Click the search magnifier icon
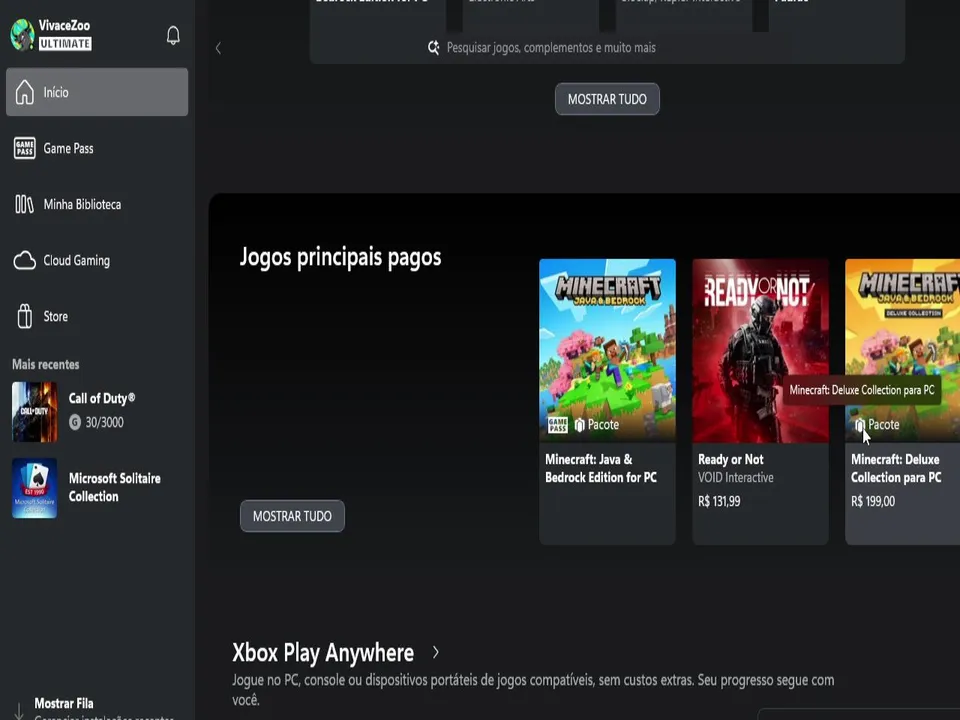 pos(433,48)
